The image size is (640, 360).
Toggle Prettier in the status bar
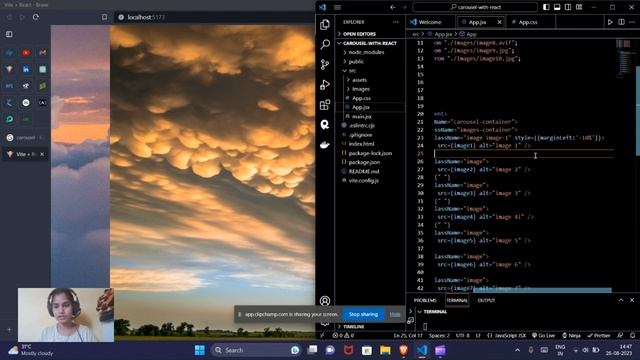pyautogui.click(x=598, y=336)
